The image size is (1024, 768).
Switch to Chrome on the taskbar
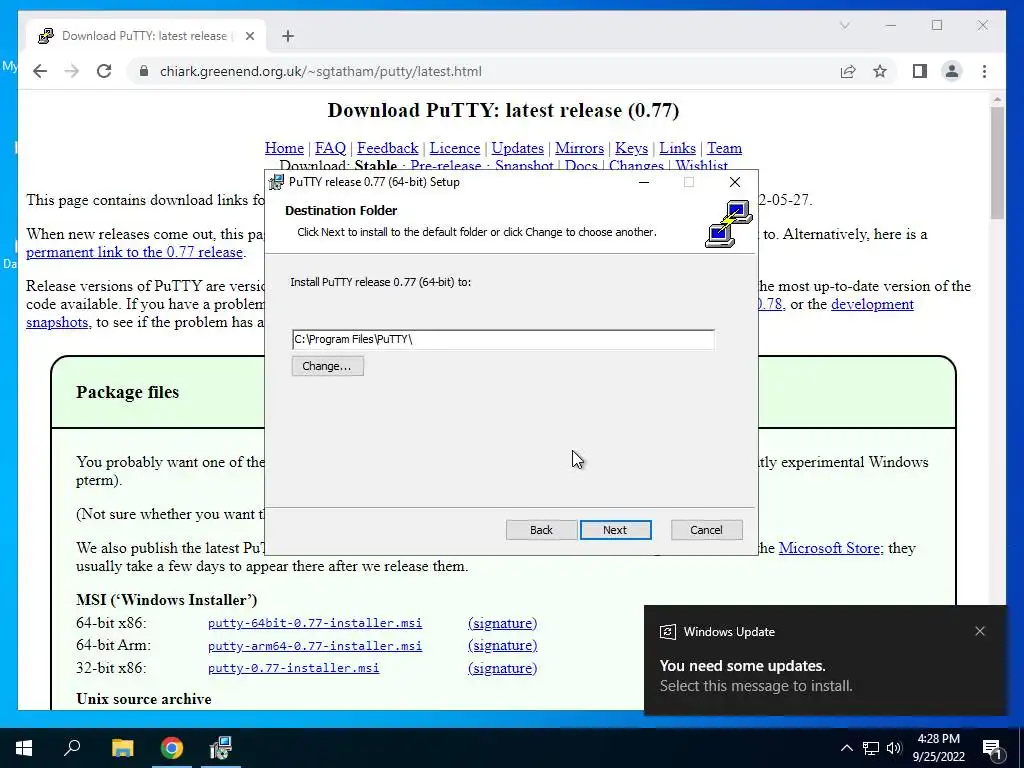click(x=172, y=748)
